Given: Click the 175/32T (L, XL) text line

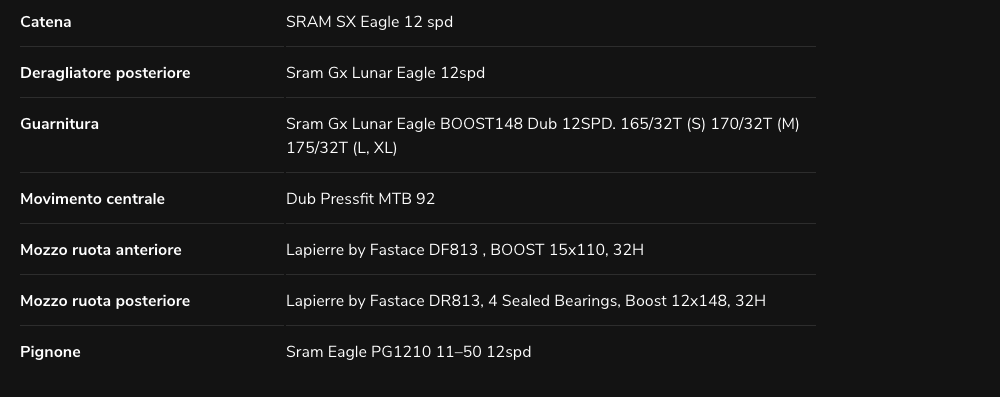Looking at the screenshot, I should point(342,148).
